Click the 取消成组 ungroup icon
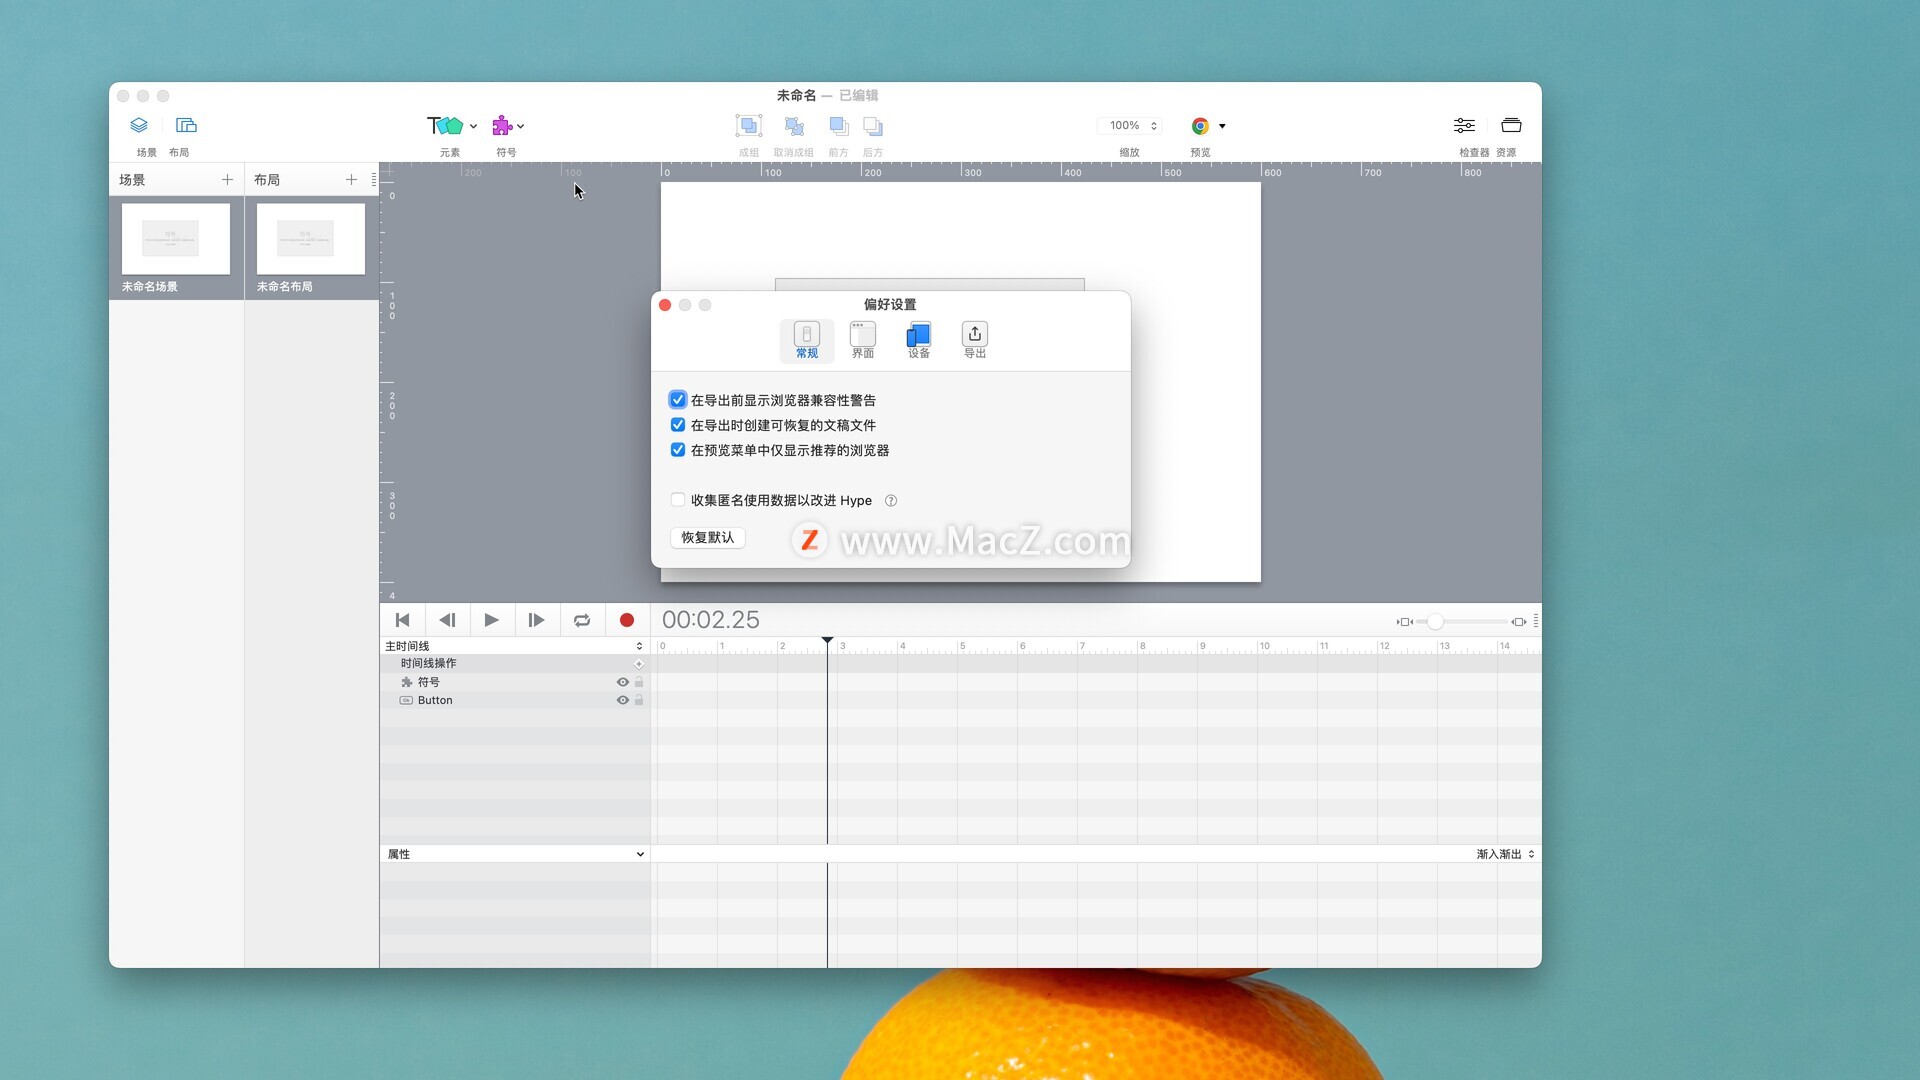The height and width of the screenshot is (1080, 1920). [794, 126]
